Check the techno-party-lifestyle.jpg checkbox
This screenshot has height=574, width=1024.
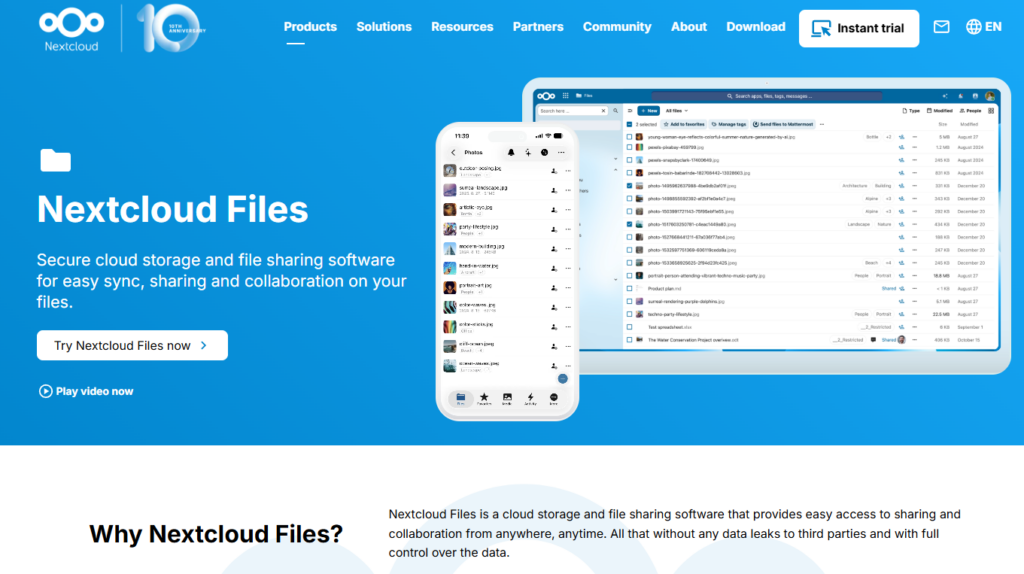(x=630, y=314)
